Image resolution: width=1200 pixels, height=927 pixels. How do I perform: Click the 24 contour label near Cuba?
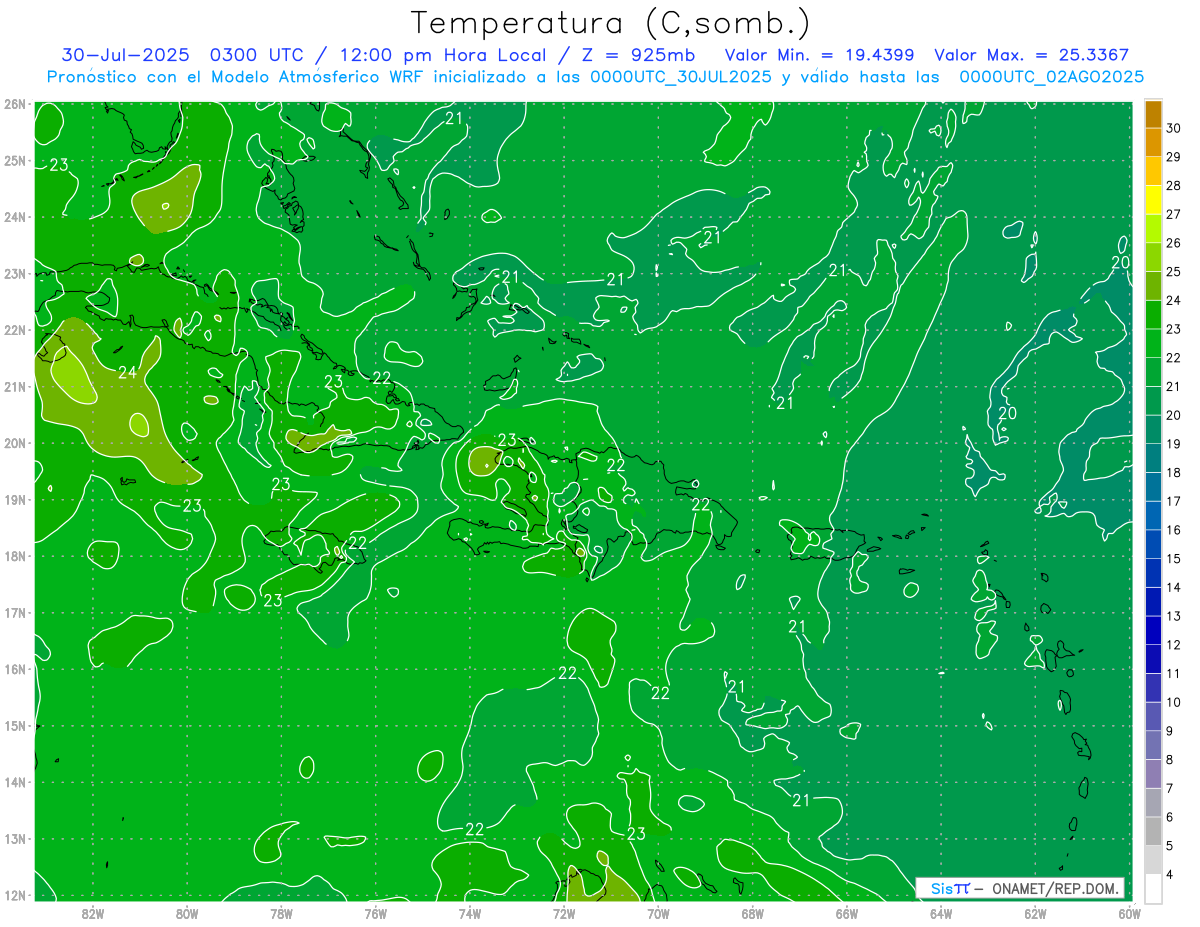click(127, 373)
